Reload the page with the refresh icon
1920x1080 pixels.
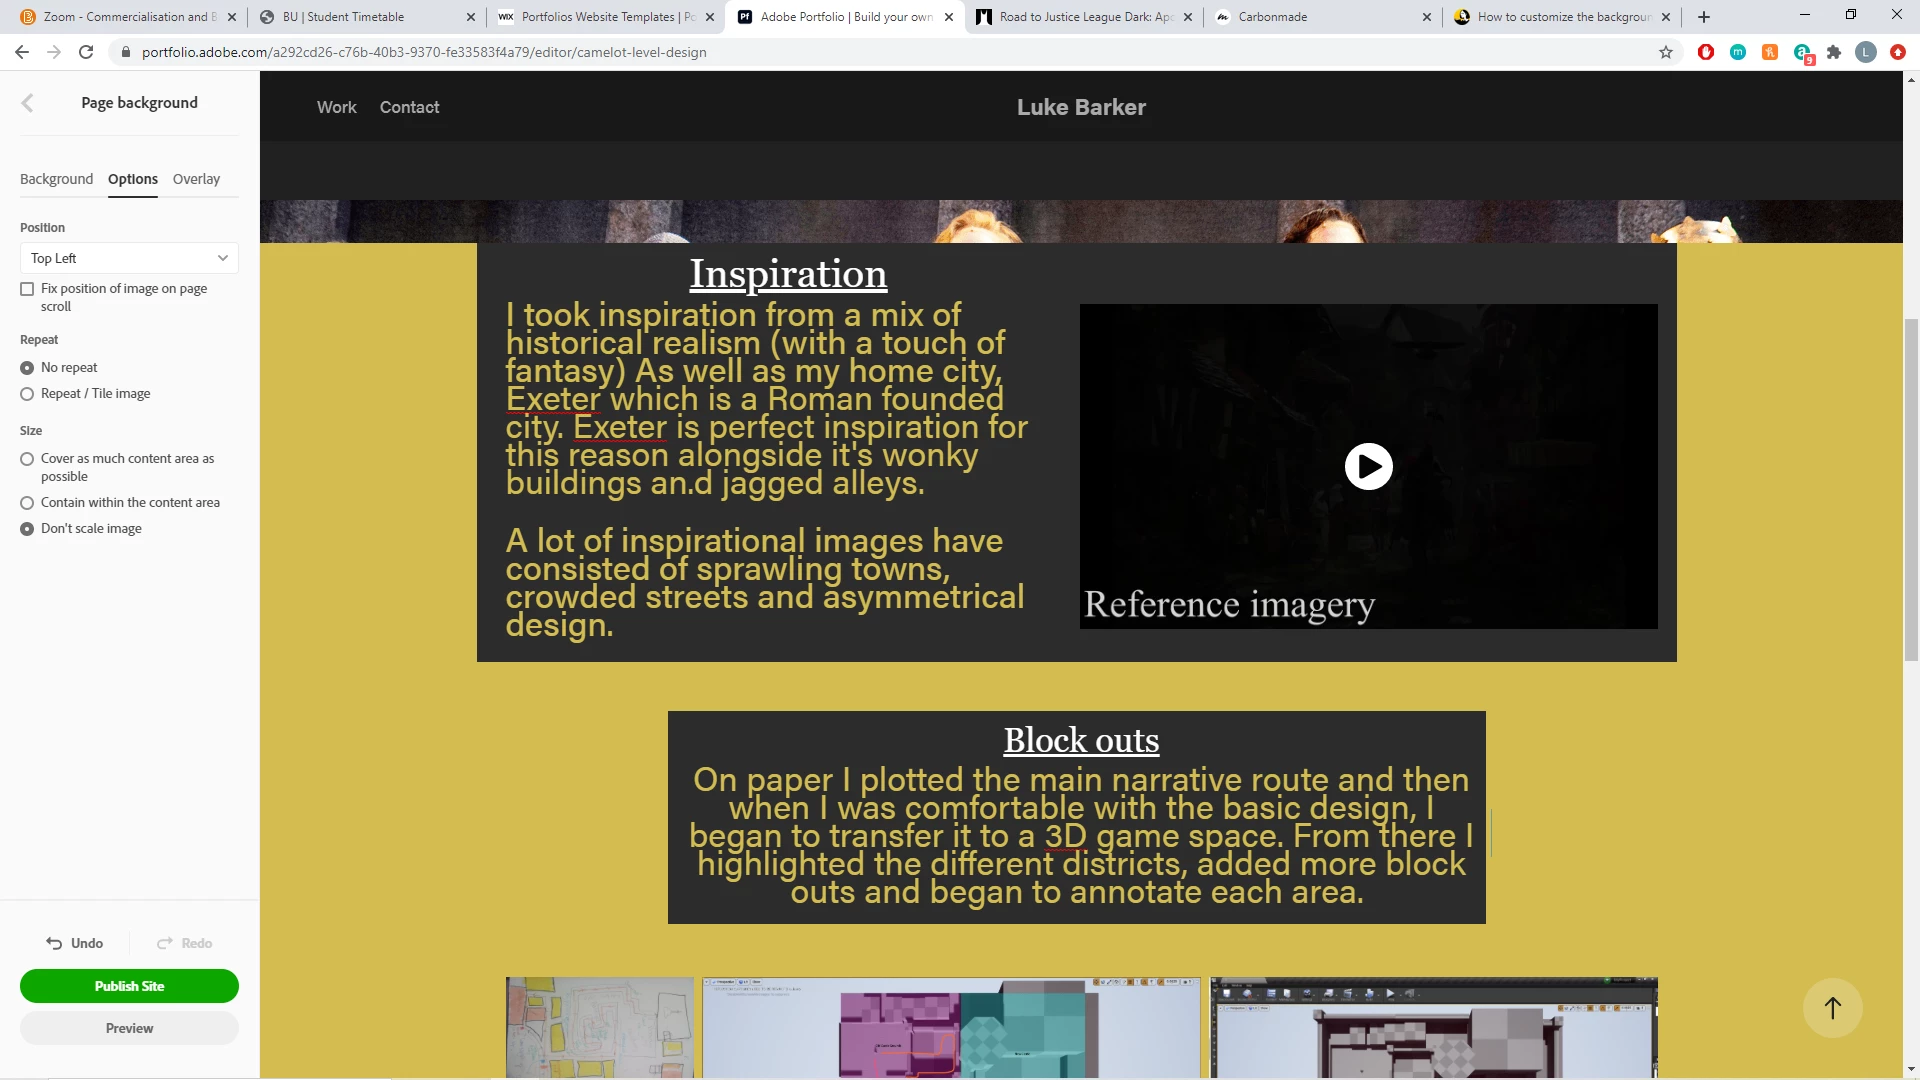(x=86, y=52)
